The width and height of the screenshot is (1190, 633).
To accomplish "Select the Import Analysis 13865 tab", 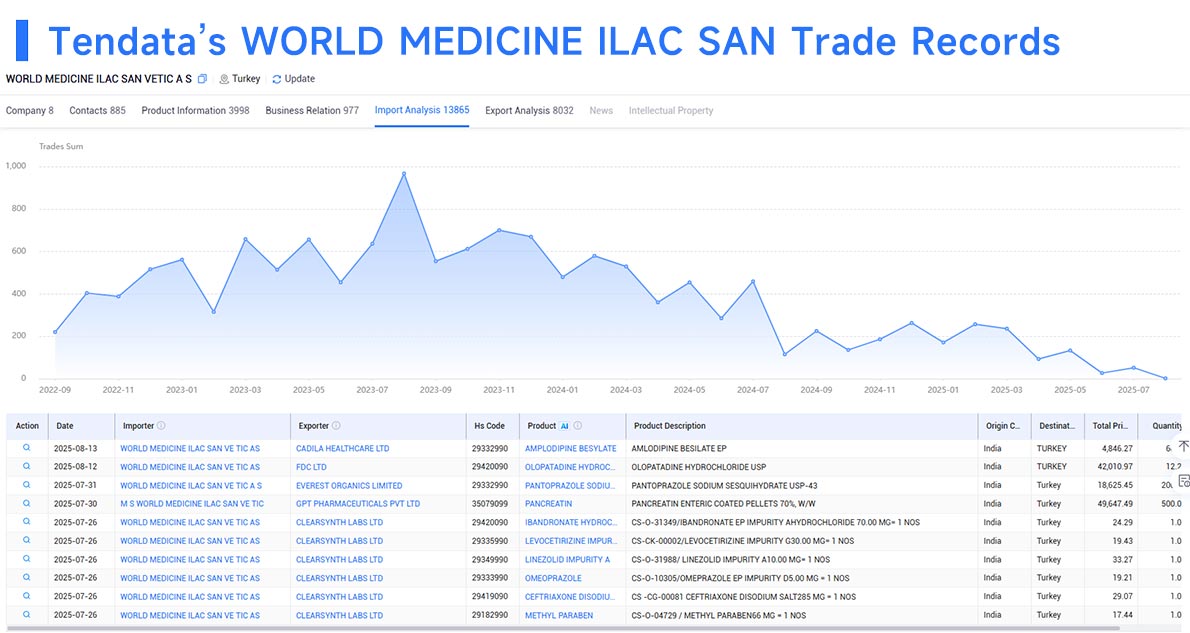I will [422, 110].
